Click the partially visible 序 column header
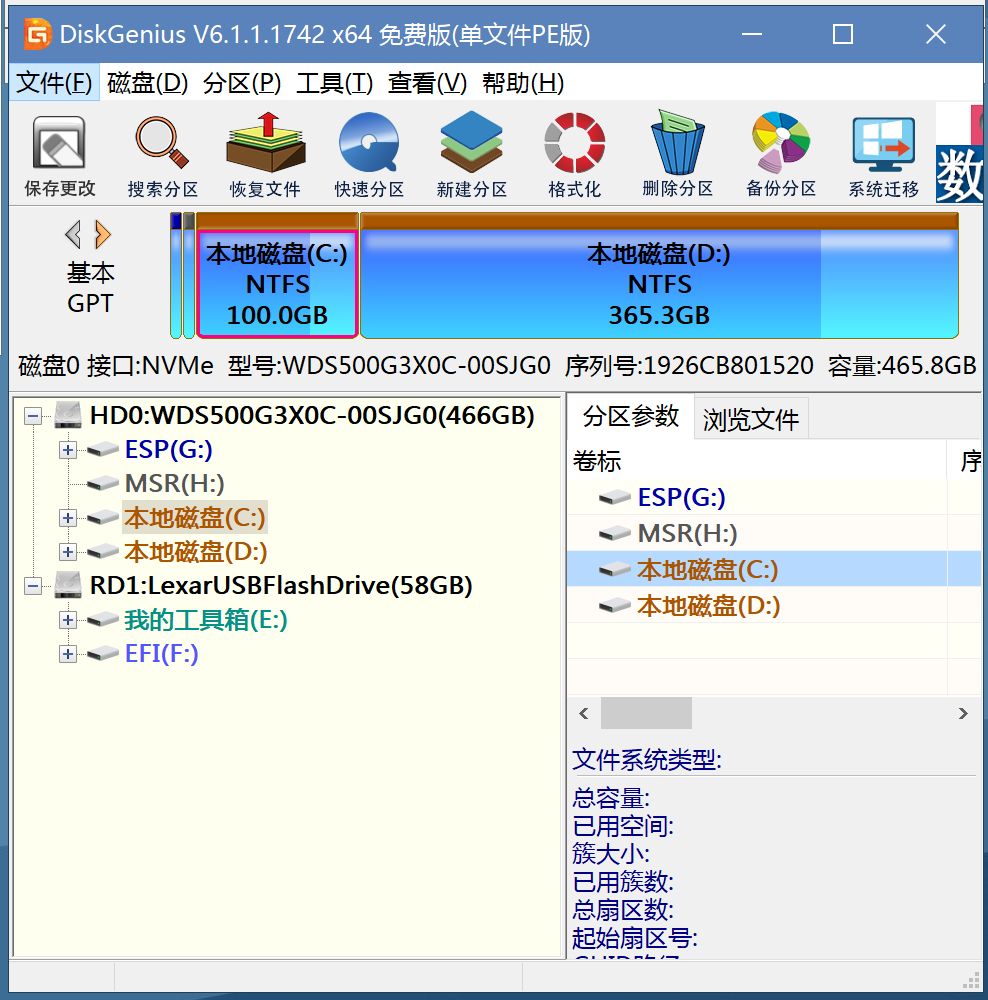This screenshot has width=988, height=1000. (x=966, y=460)
